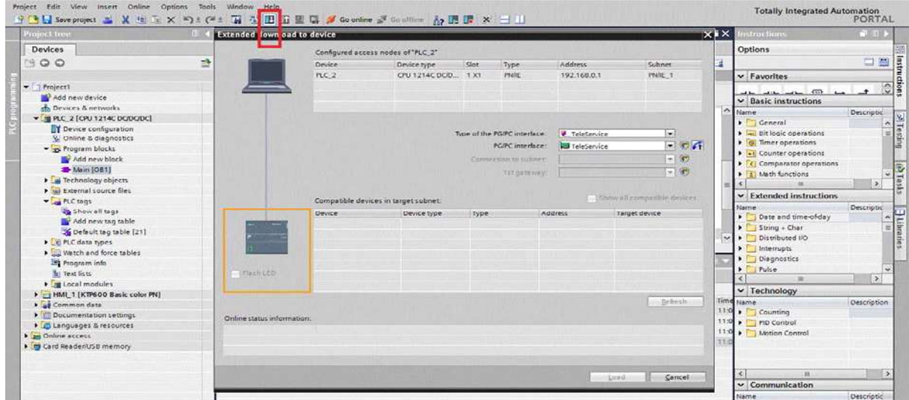Screen dimensions: 909x400
Task: Expand the PLC data types tree node
Action: coord(46,241)
